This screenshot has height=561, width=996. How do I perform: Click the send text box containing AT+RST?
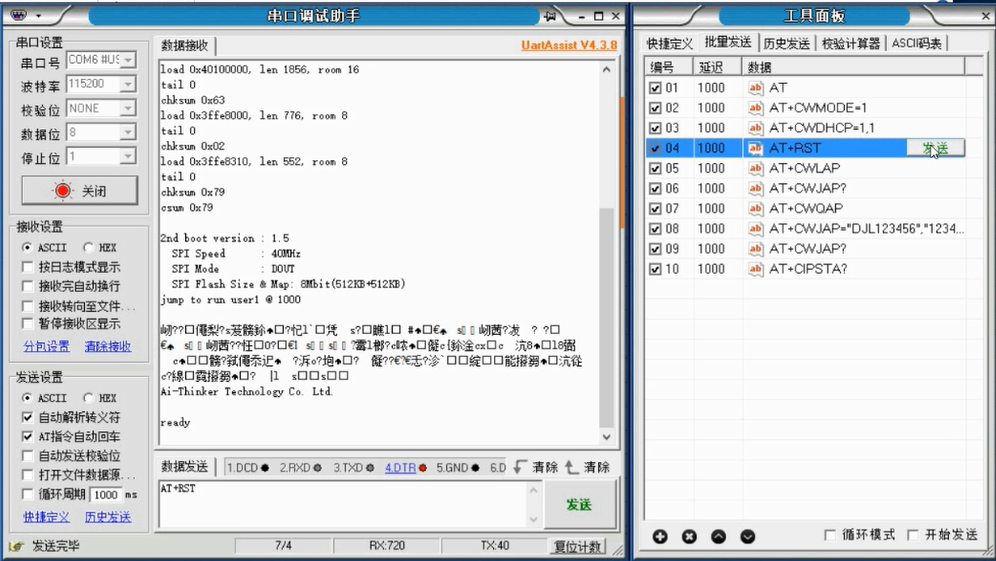tap(343, 504)
